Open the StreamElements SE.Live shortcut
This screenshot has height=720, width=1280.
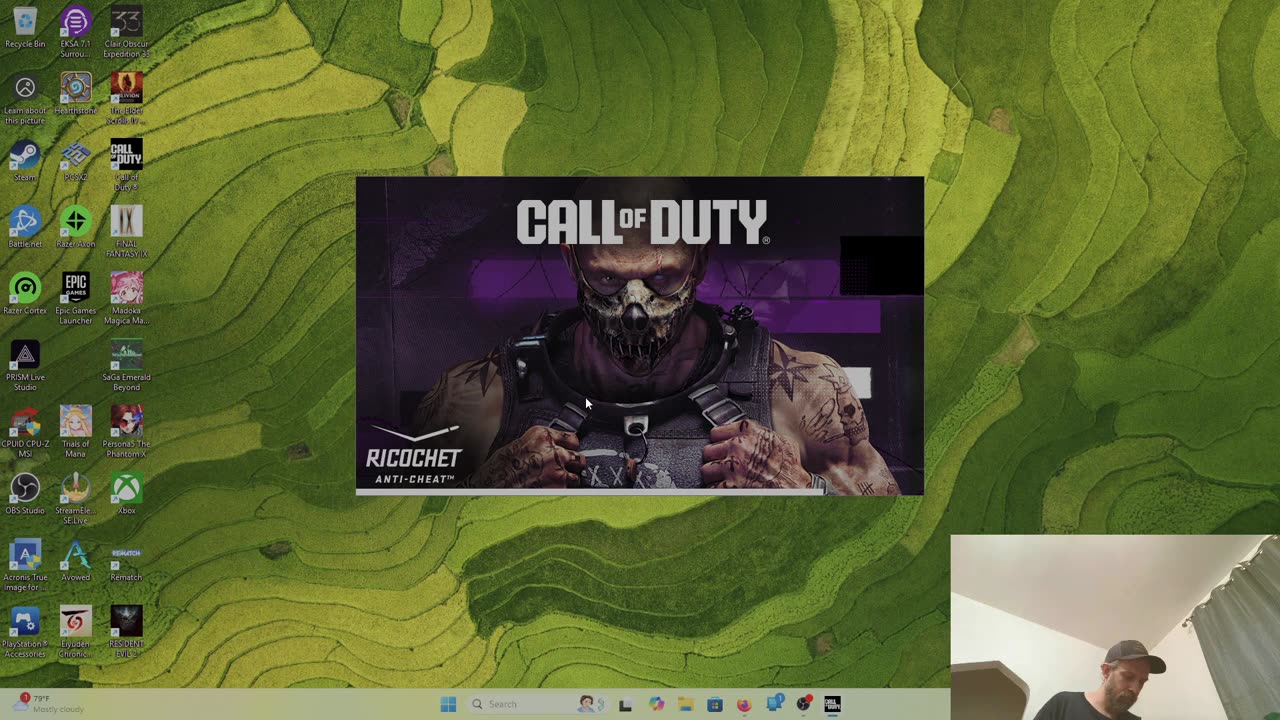[x=75, y=499]
